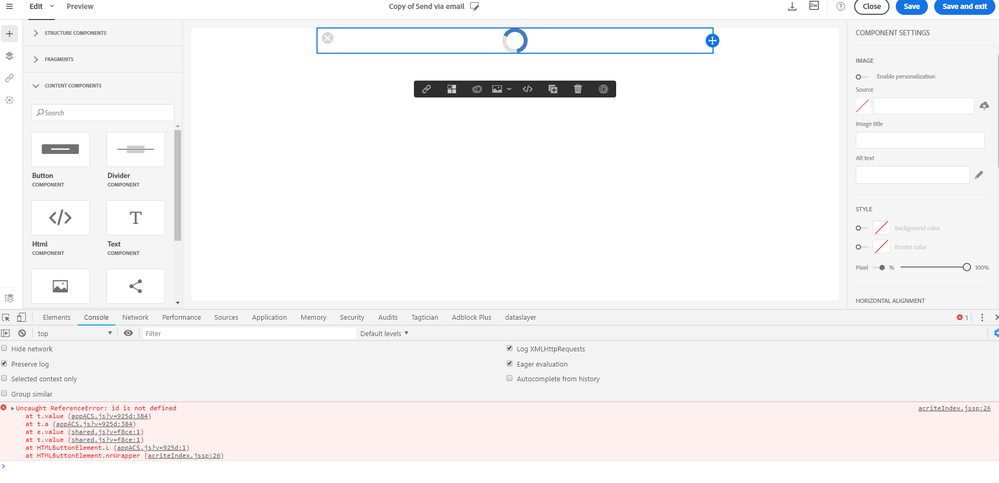
Task: Click the DevTools inspect element icon
Action: [6, 317]
